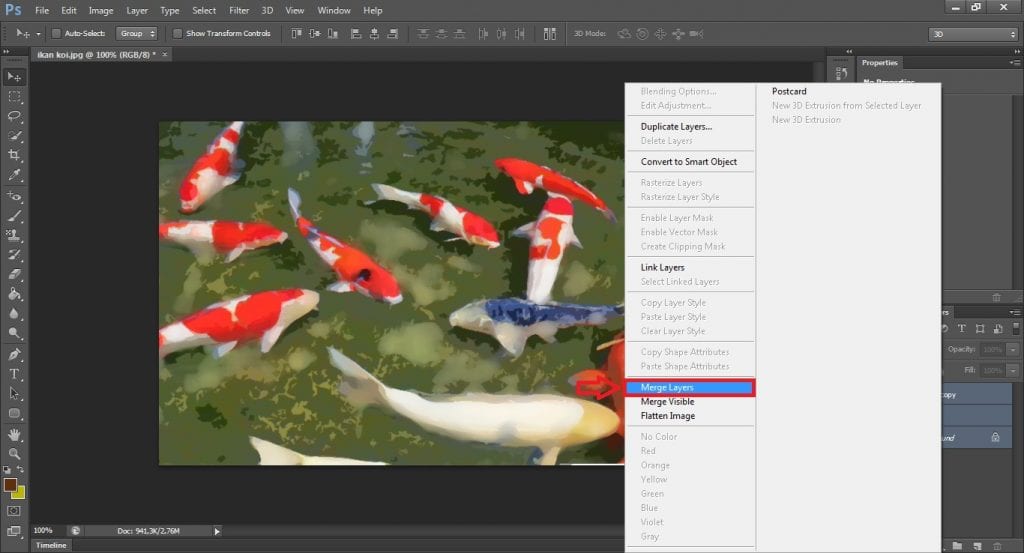Expand the document status info arrow
1024x553 pixels.
(217, 531)
